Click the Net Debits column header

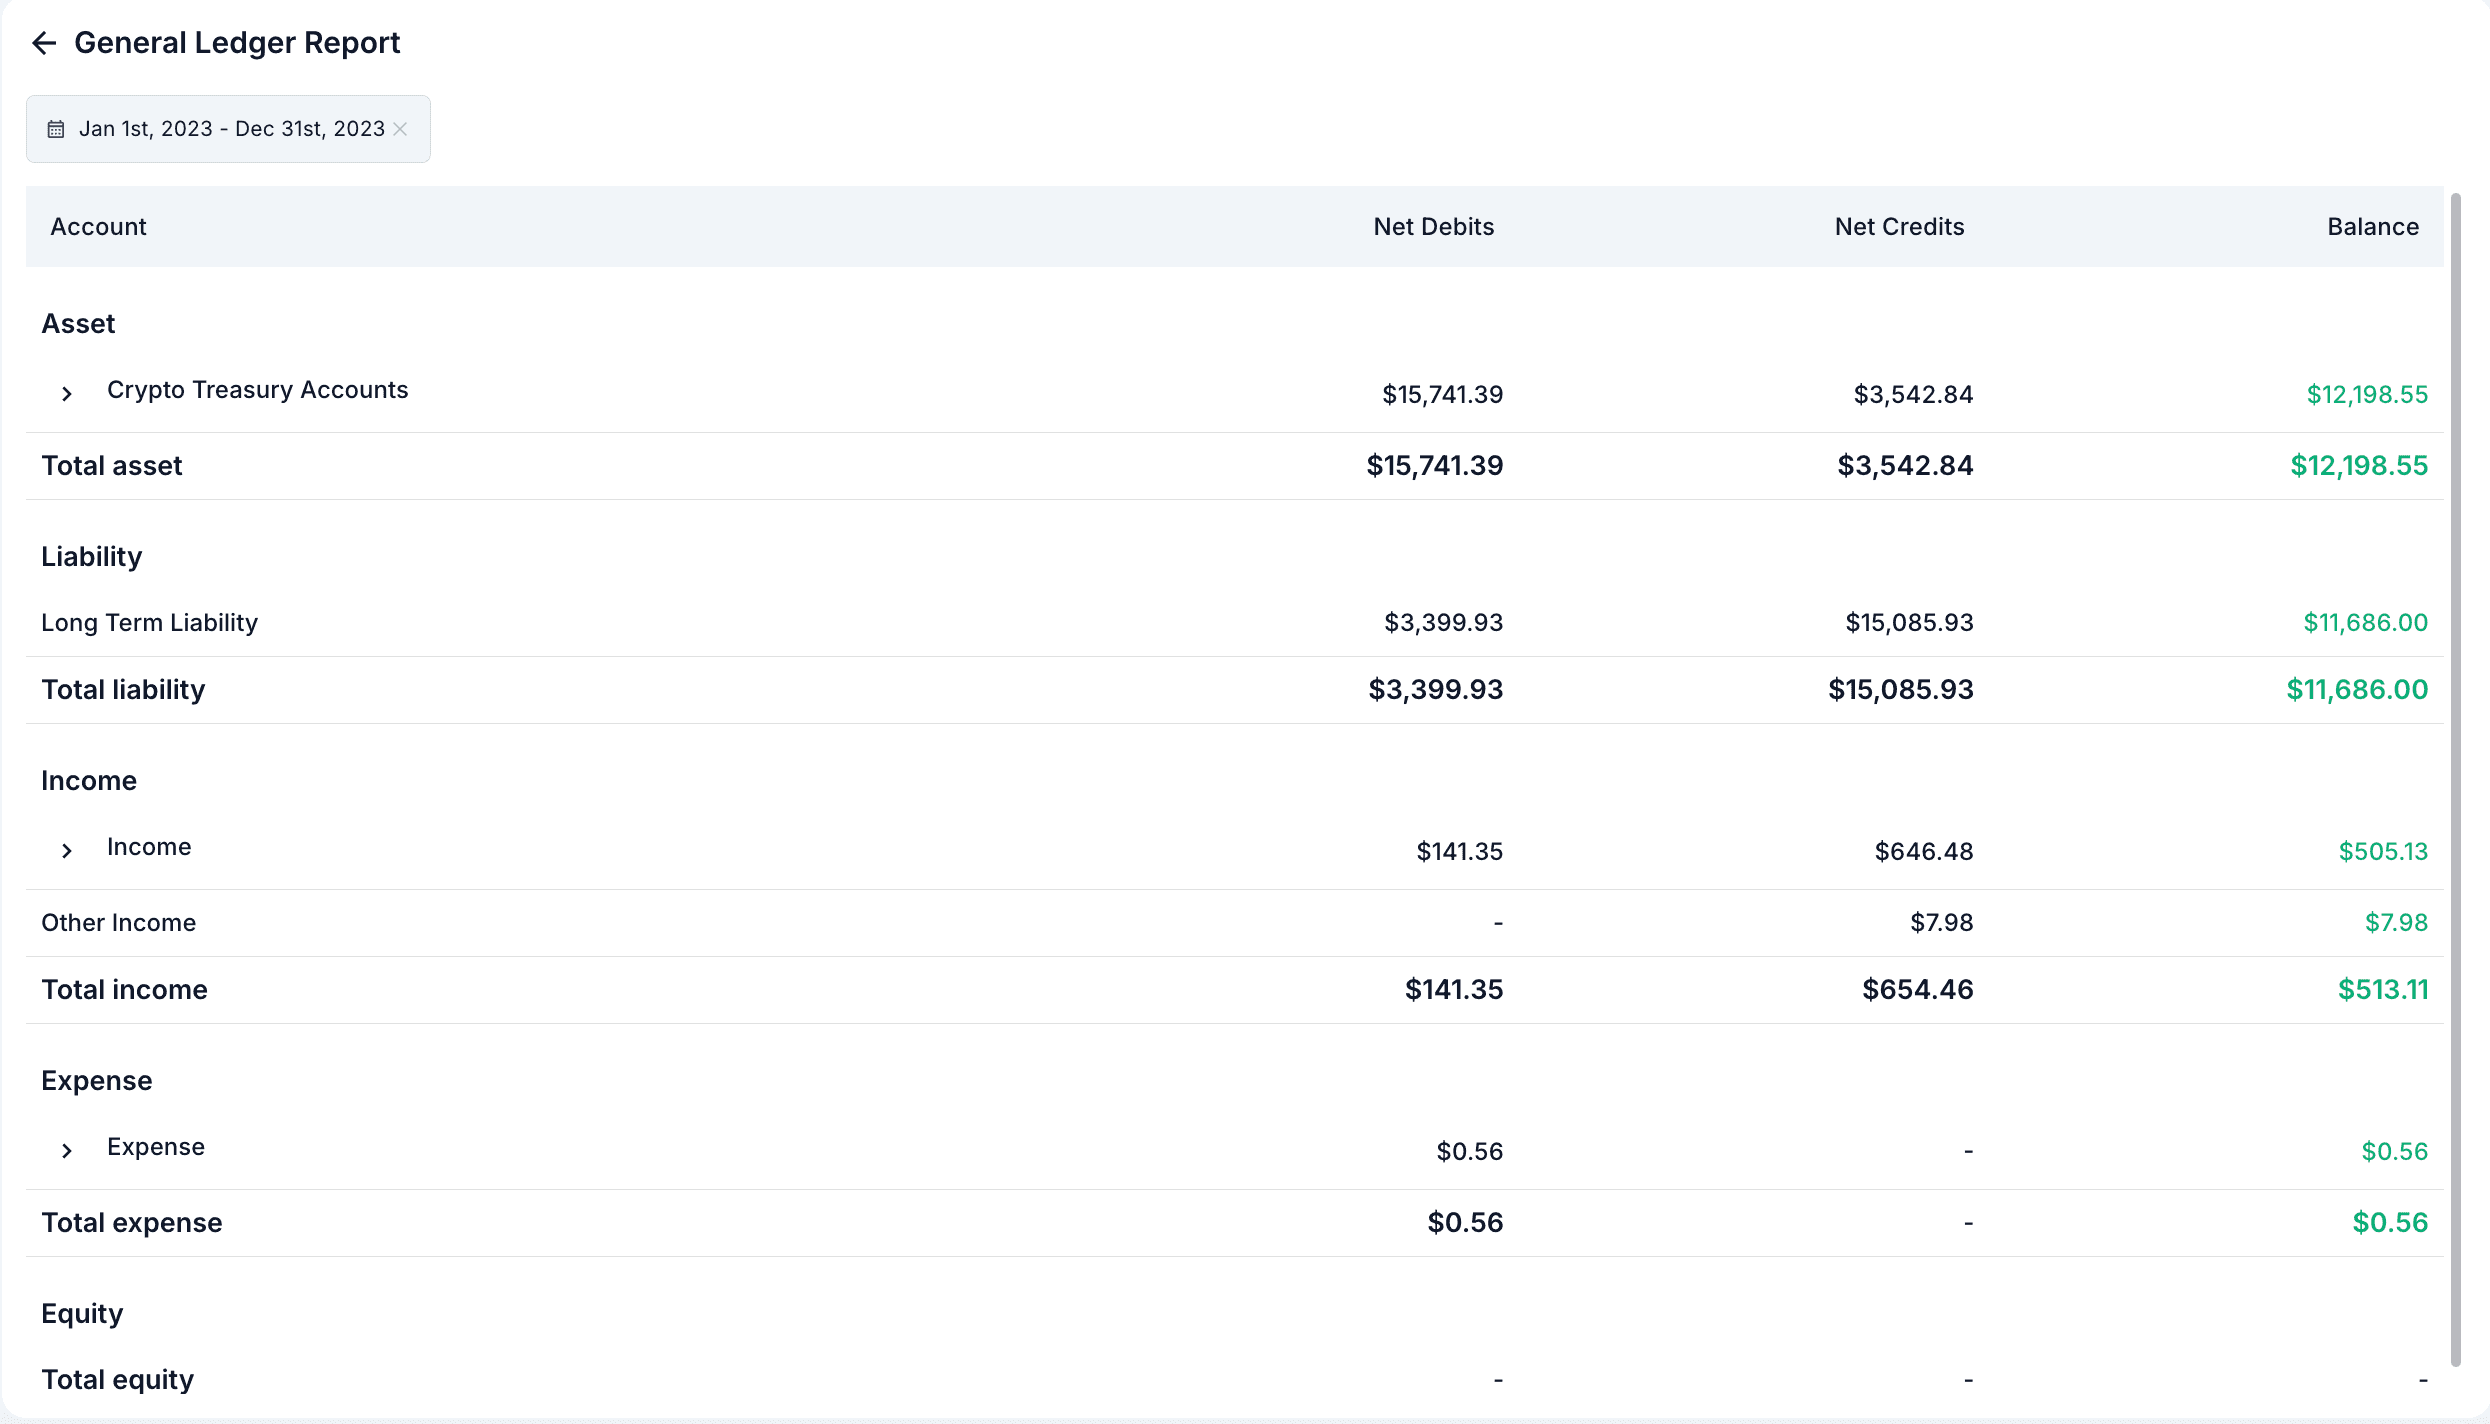(x=1433, y=227)
